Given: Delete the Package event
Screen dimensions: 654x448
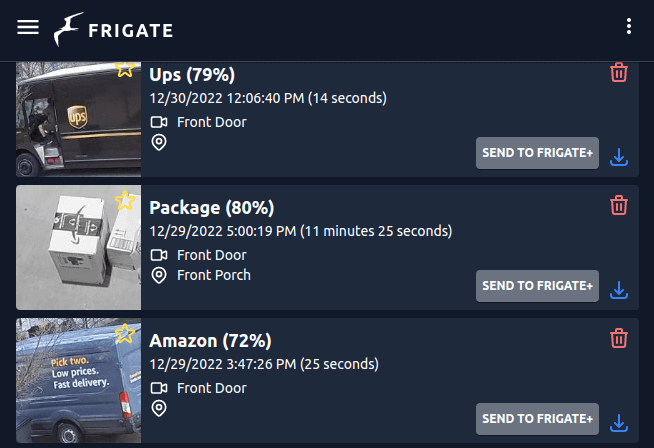Looking at the screenshot, I should pos(619,205).
